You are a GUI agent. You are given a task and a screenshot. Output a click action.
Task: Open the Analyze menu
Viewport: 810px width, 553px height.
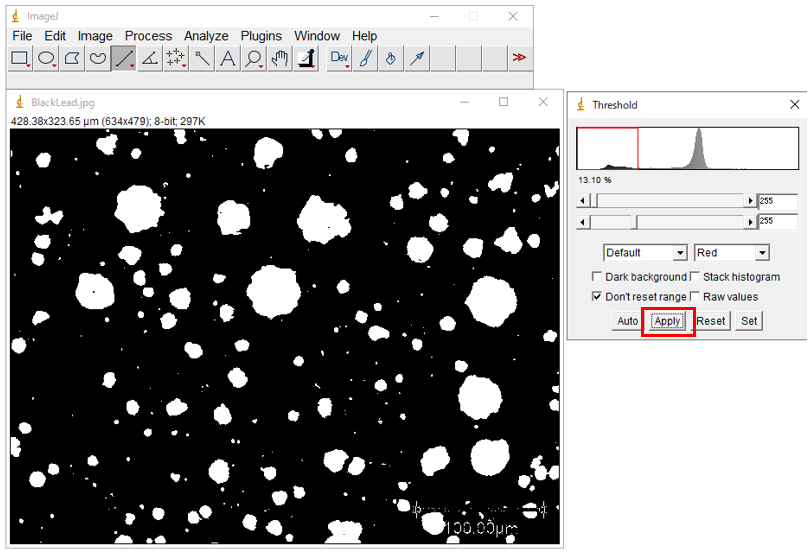click(206, 36)
